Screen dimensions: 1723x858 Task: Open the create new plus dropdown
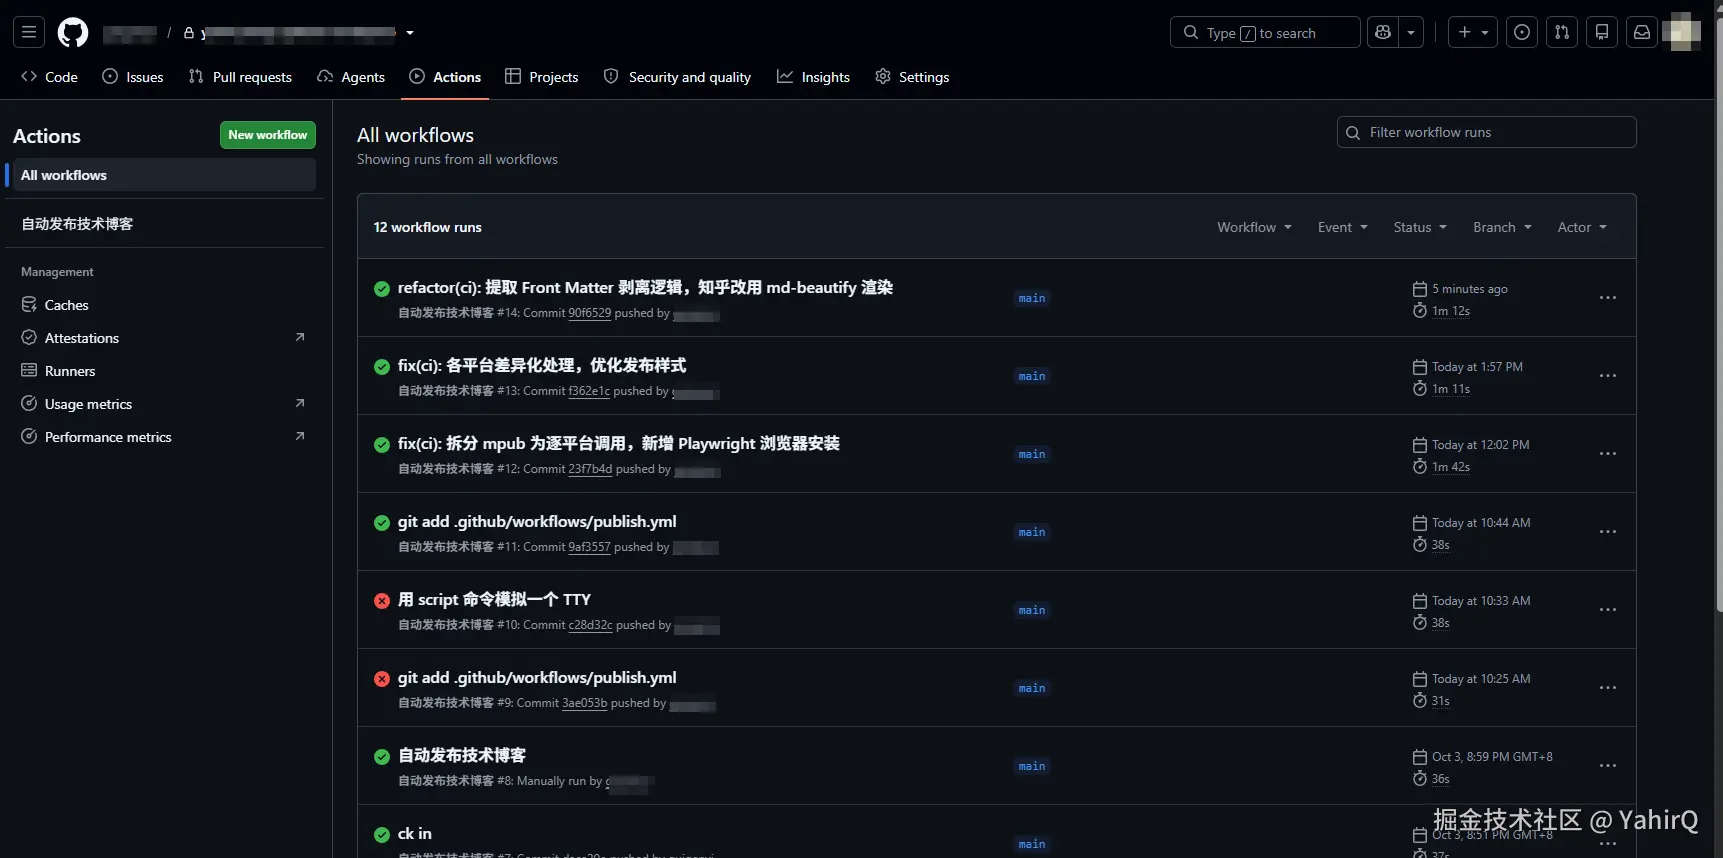(1473, 32)
